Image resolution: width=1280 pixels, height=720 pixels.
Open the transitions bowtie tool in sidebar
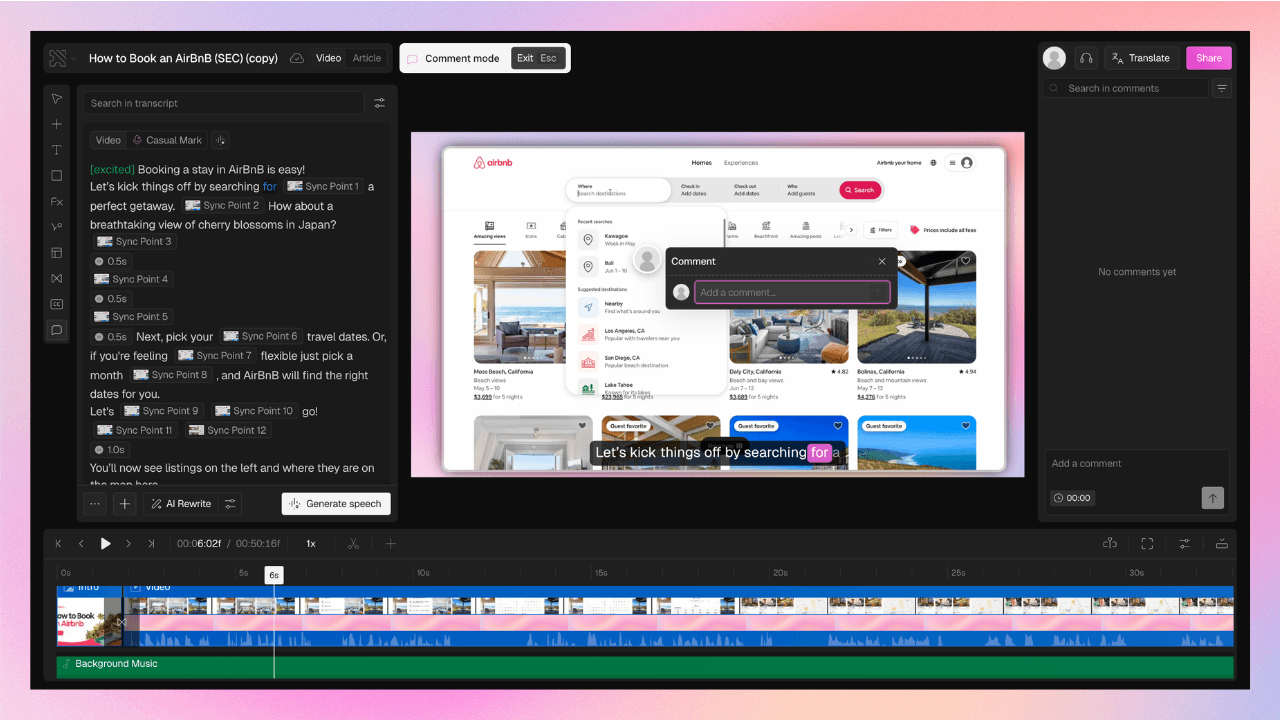(x=57, y=278)
